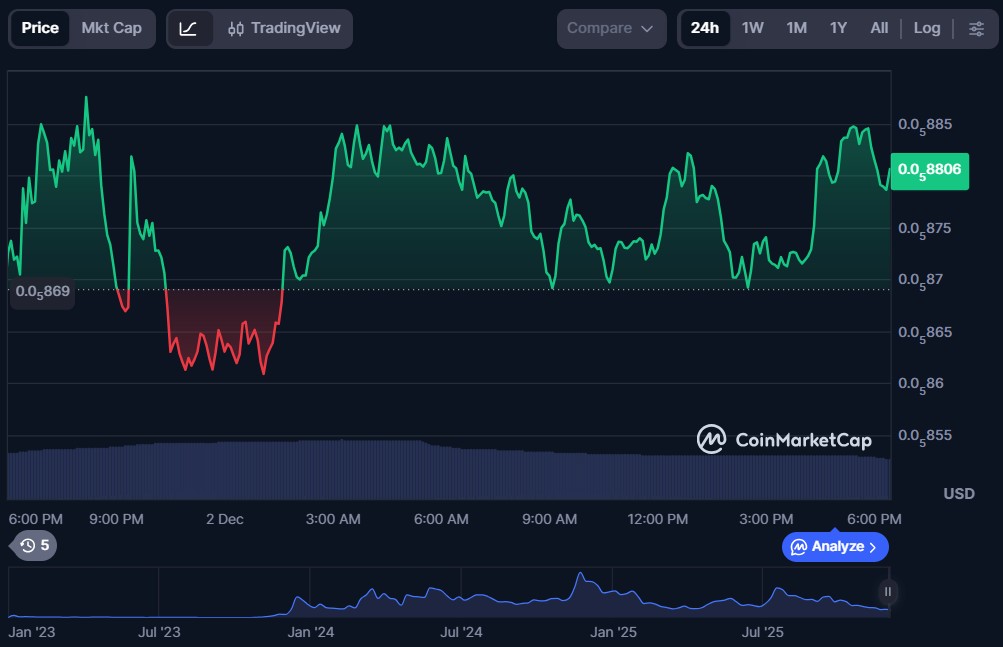Click the pause handle on the range selector

[887, 592]
